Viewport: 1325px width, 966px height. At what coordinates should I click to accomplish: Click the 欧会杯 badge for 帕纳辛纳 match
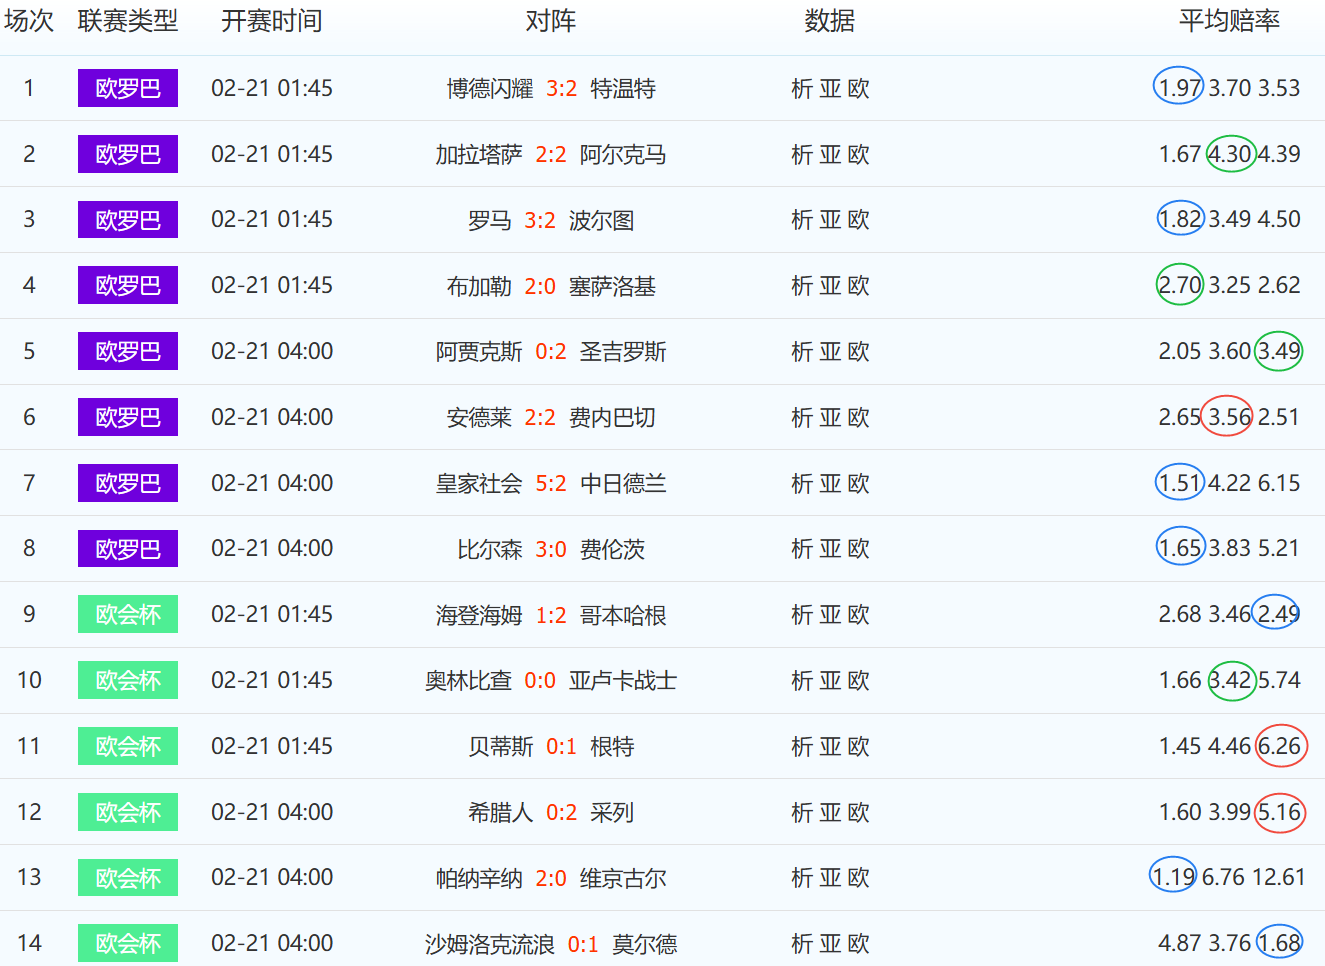click(x=128, y=878)
